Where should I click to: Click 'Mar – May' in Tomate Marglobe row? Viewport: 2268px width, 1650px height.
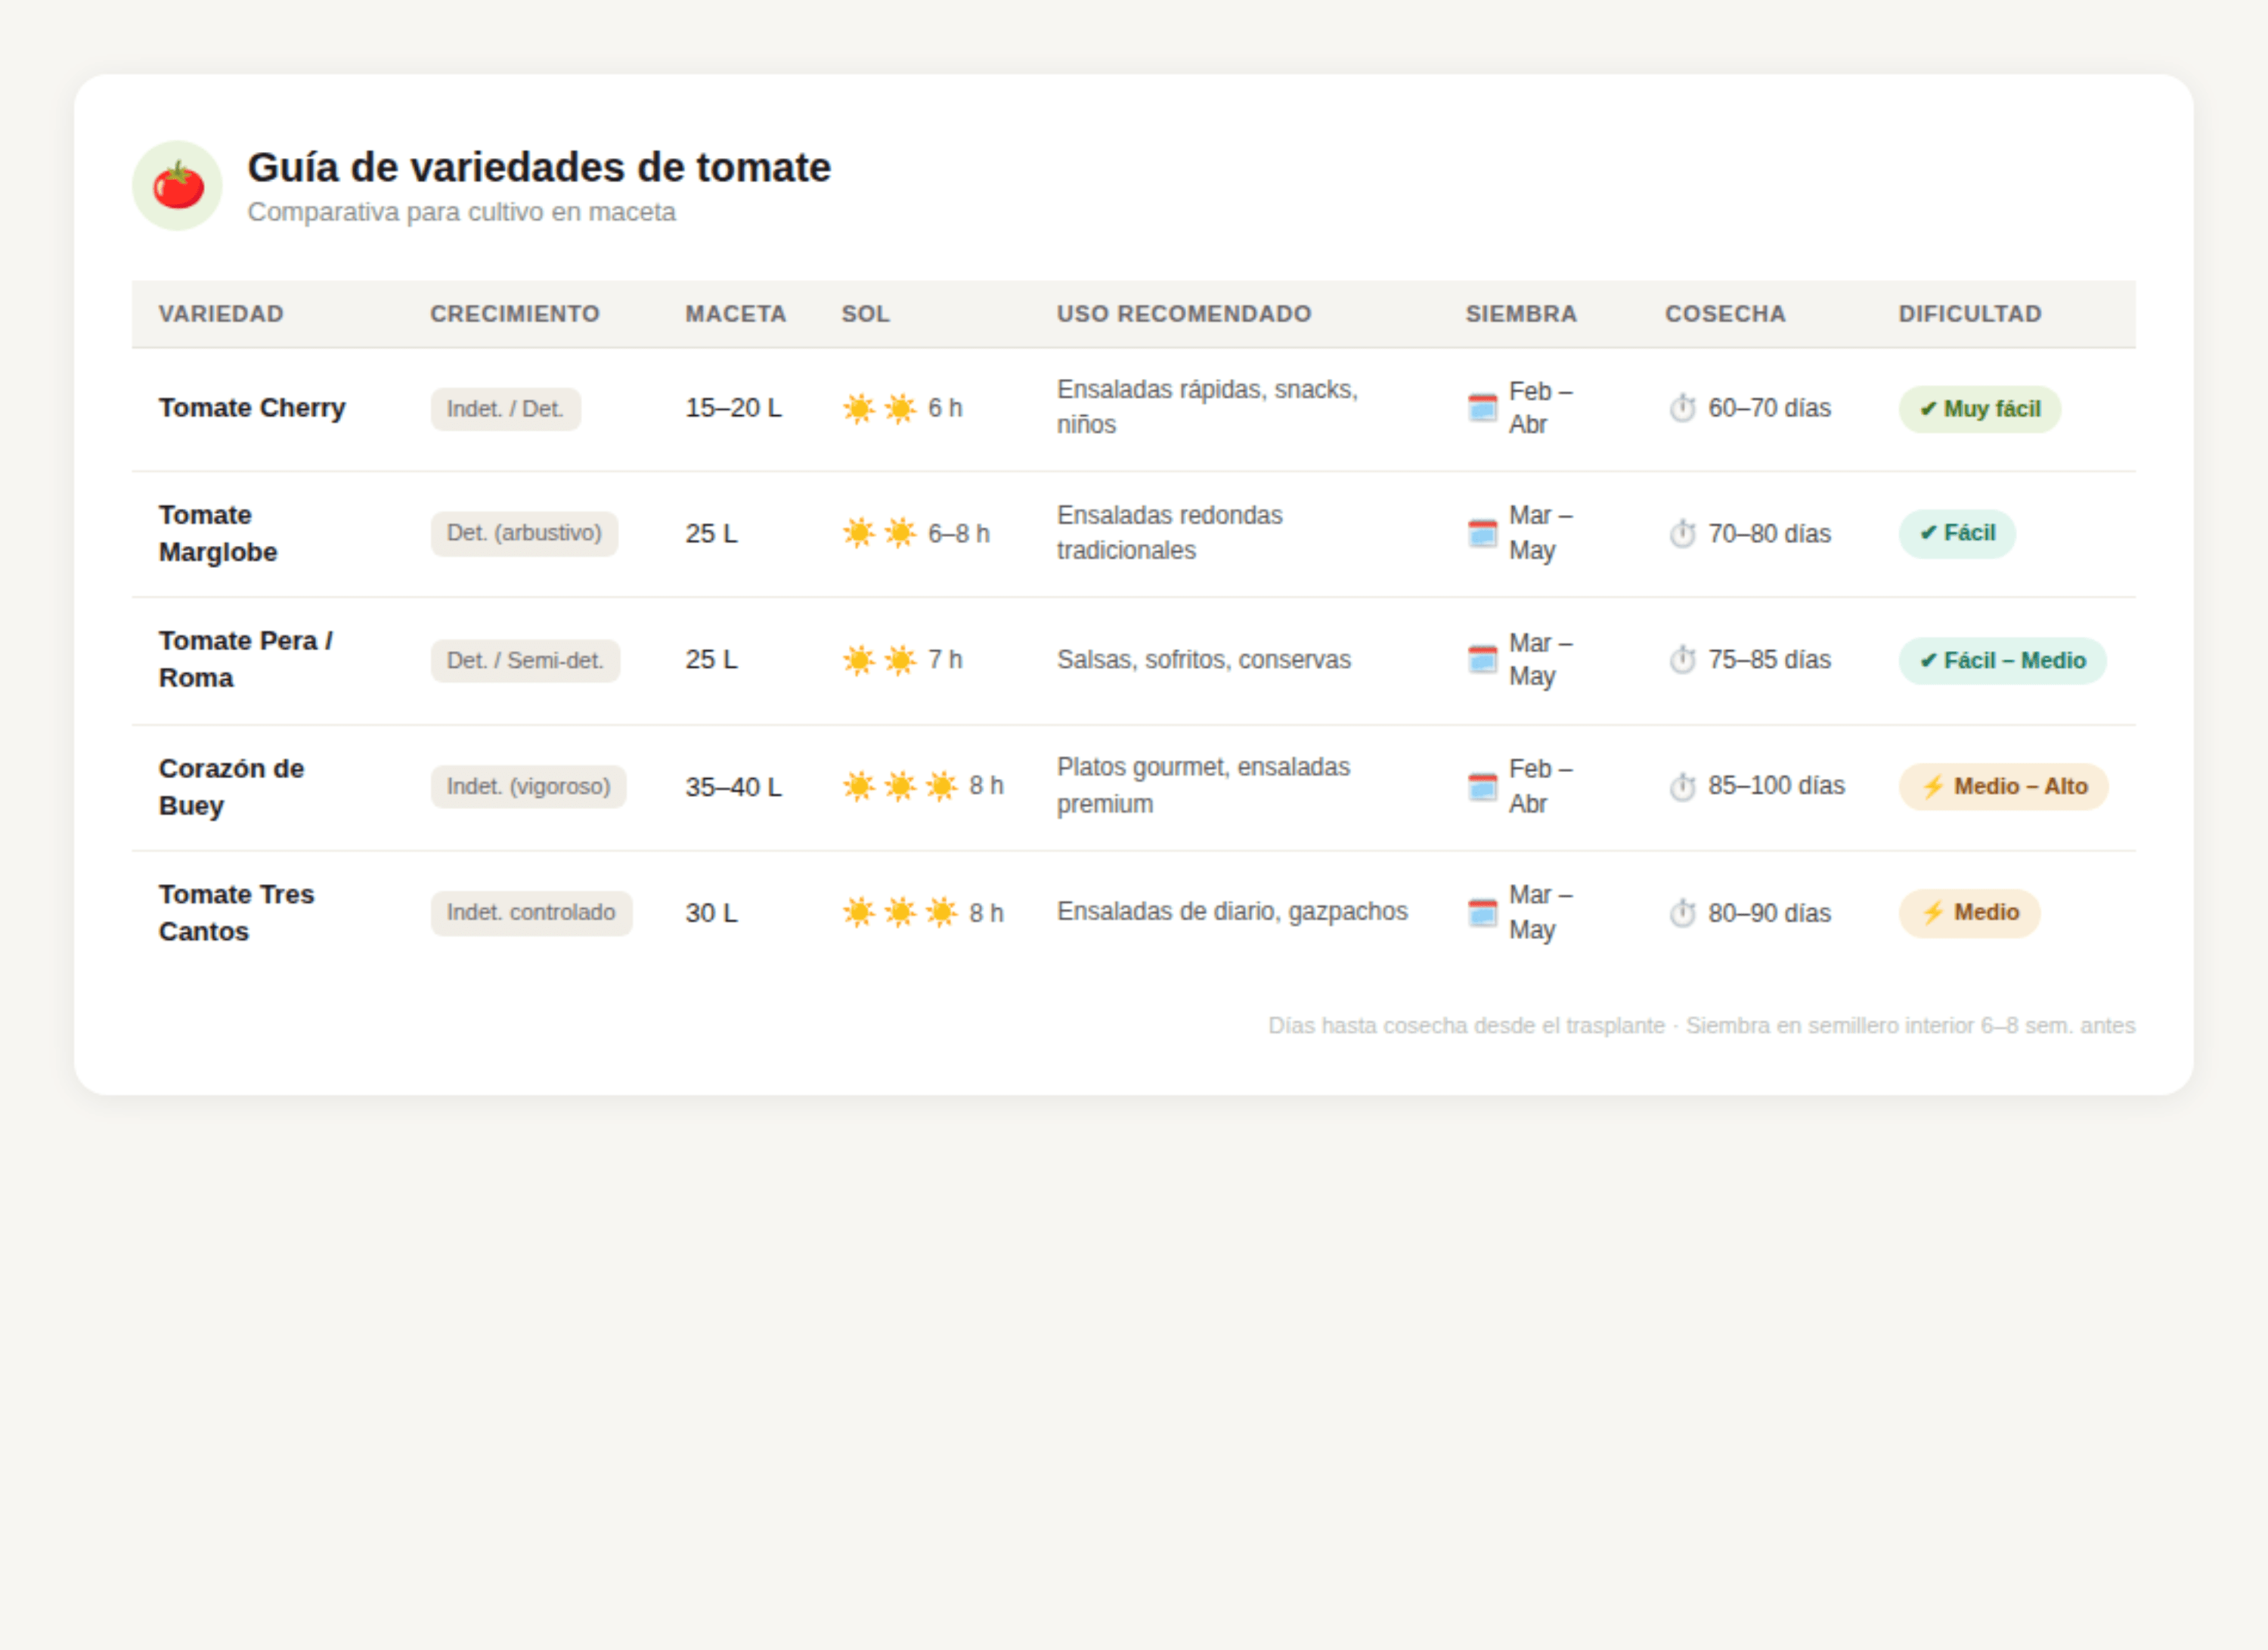point(1541,533)
